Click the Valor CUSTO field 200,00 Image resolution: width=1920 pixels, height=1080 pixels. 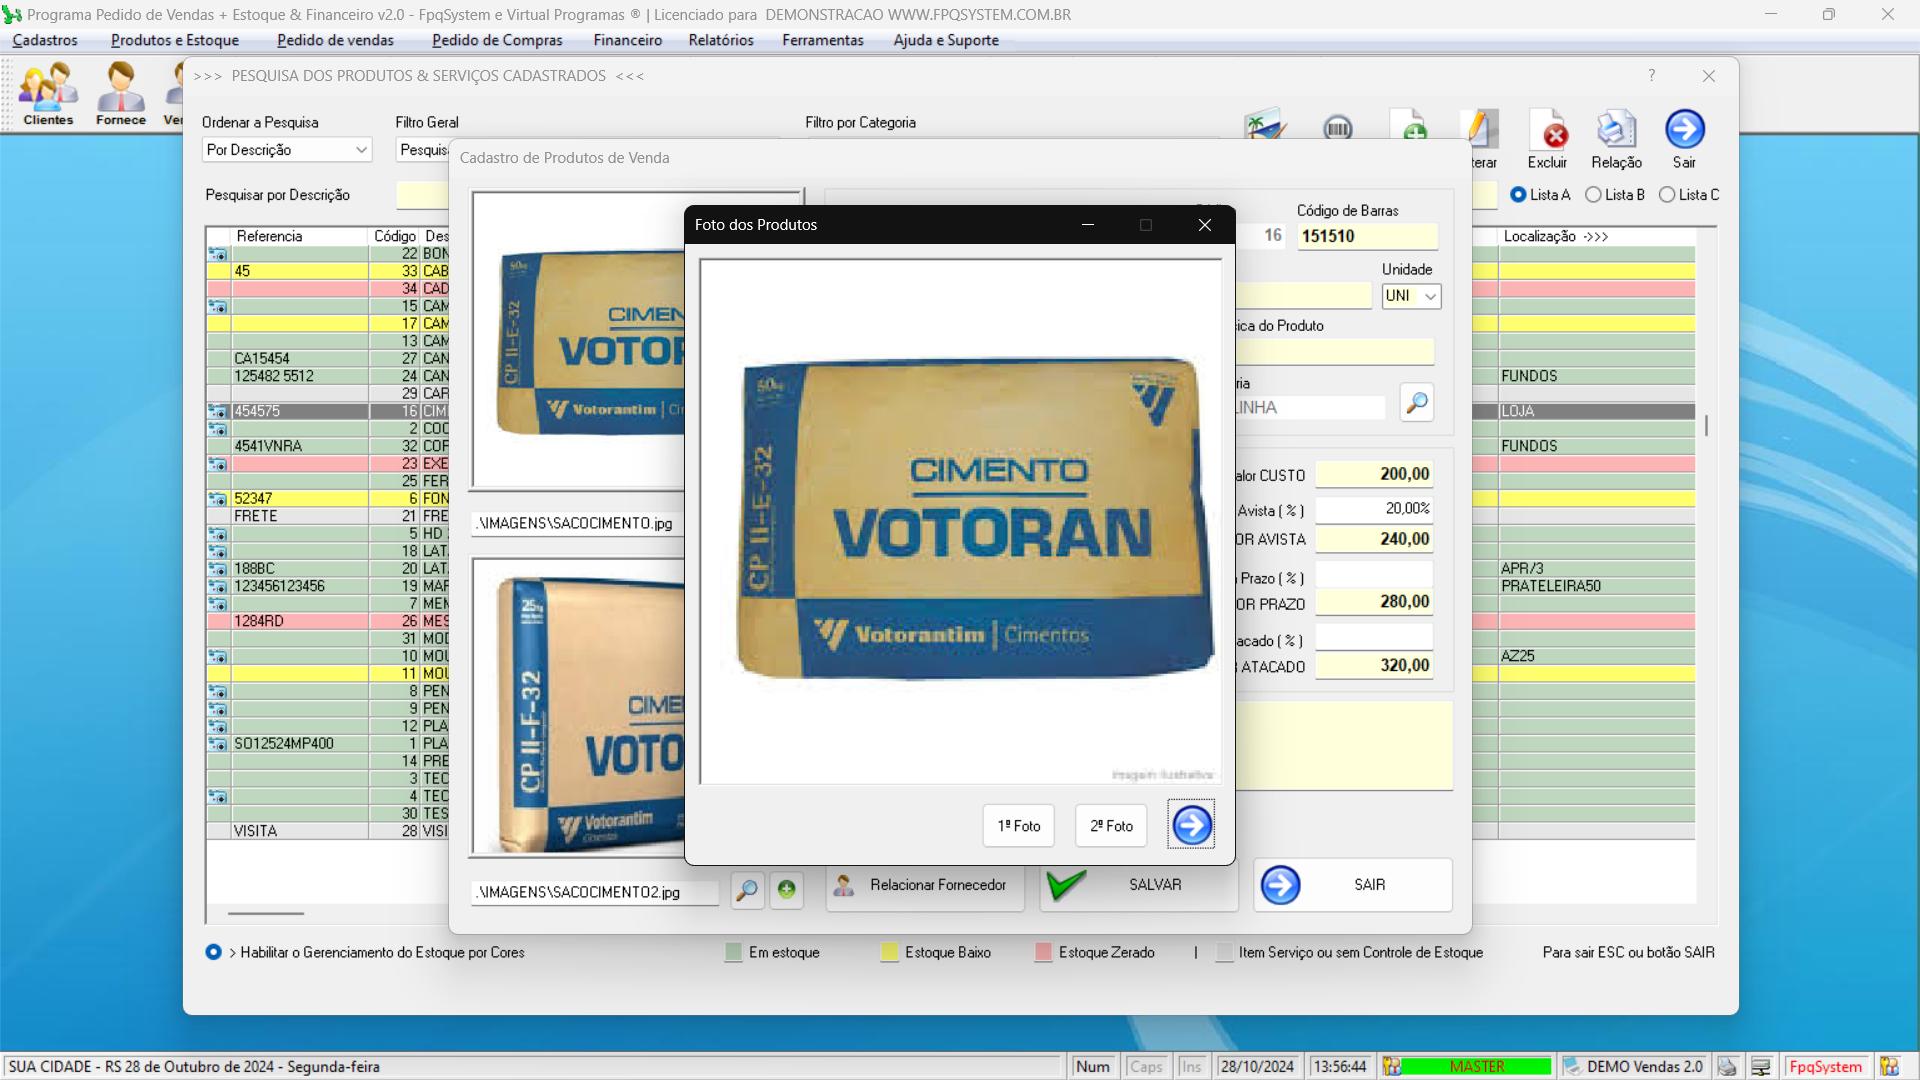1374,474
